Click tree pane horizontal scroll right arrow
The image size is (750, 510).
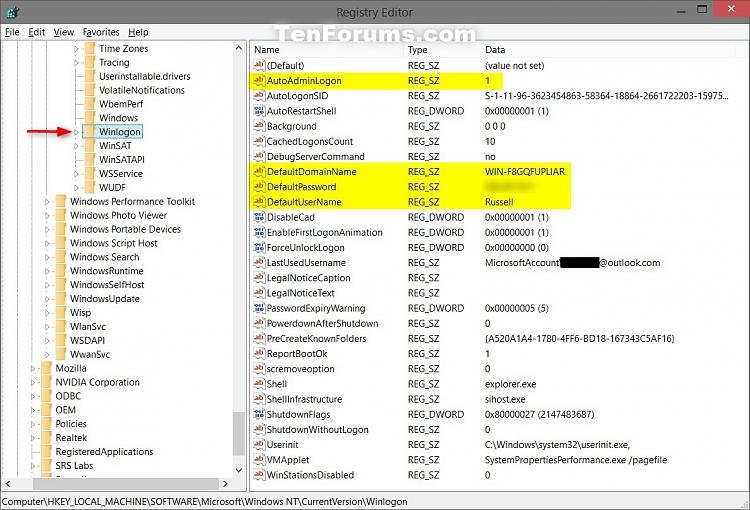225,484
